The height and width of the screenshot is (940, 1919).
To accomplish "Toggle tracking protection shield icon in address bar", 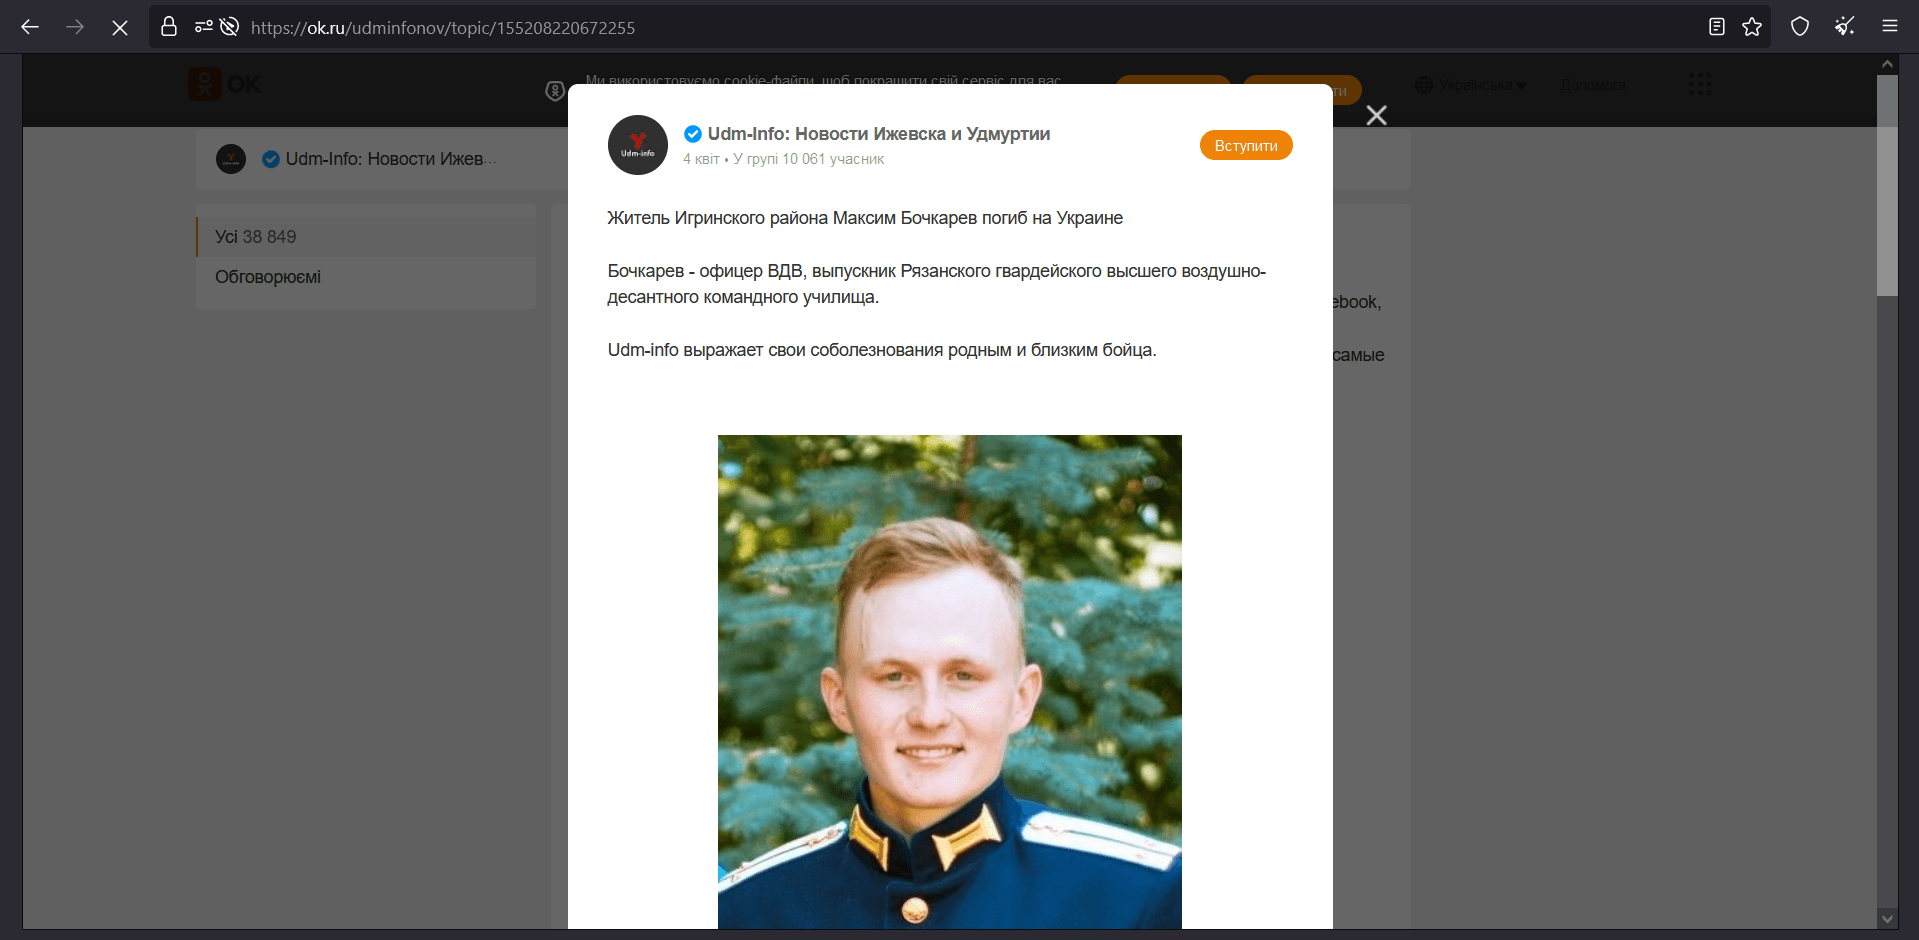I will point(229,27).
